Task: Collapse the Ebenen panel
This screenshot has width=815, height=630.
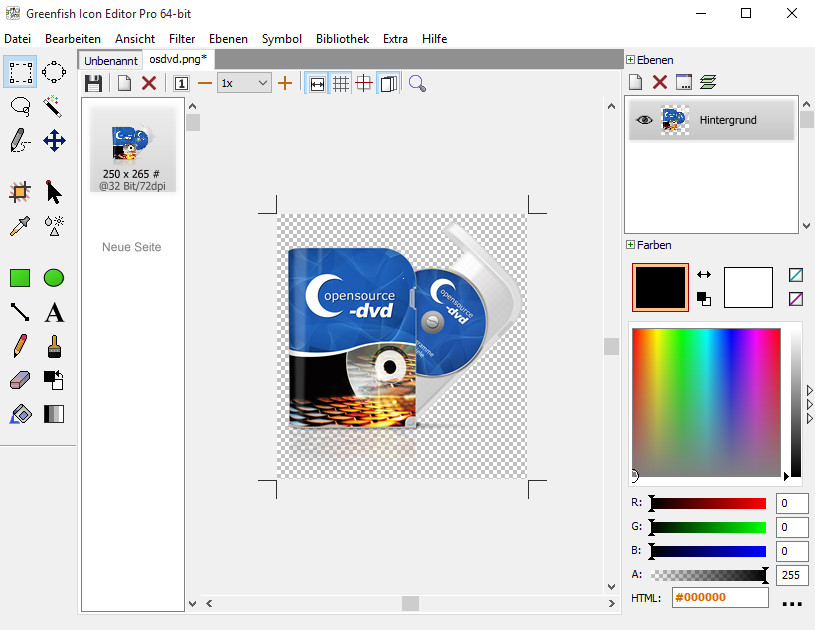Action: coord(631,59)
